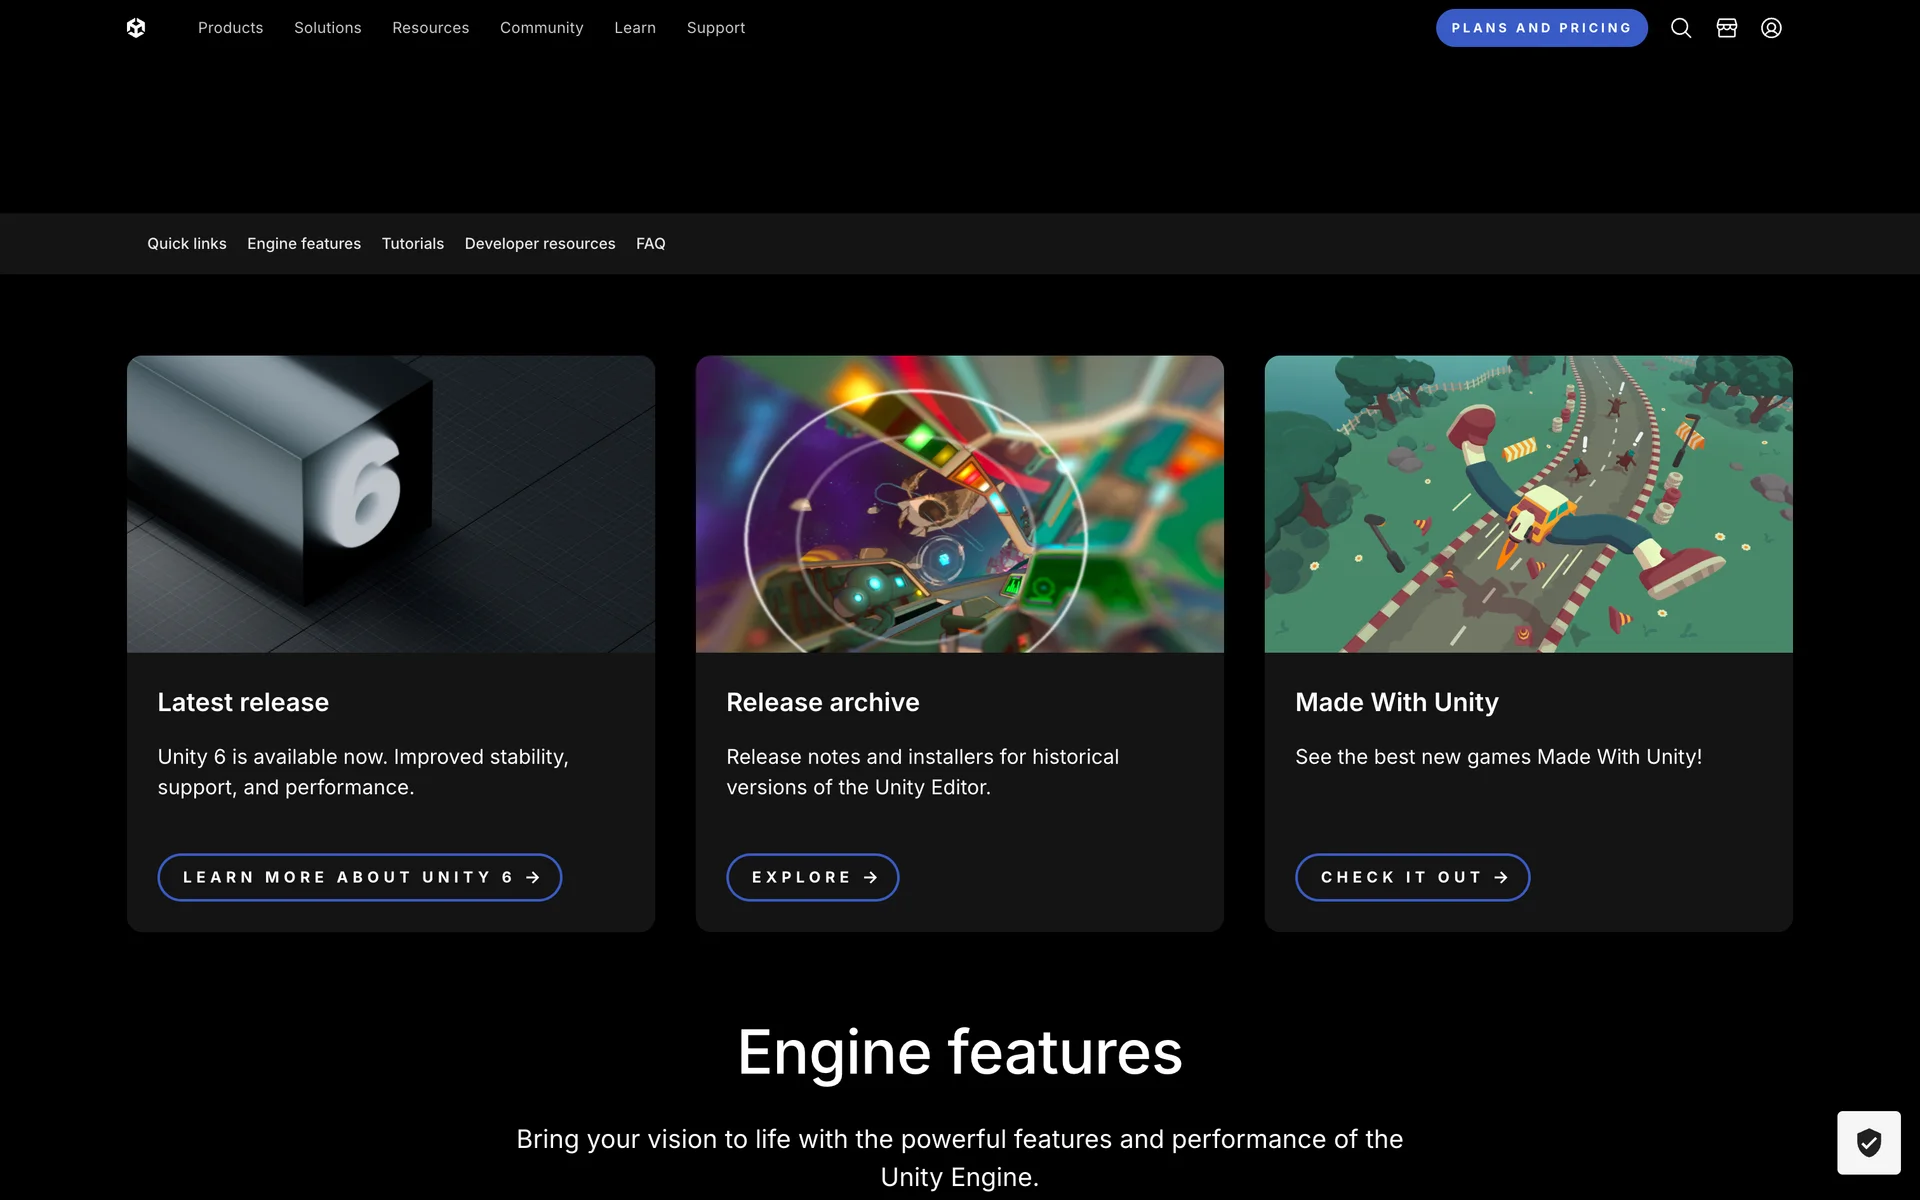Expand the Learn menu
Screen dimensions: 1920x1200
tap(635, 28)
